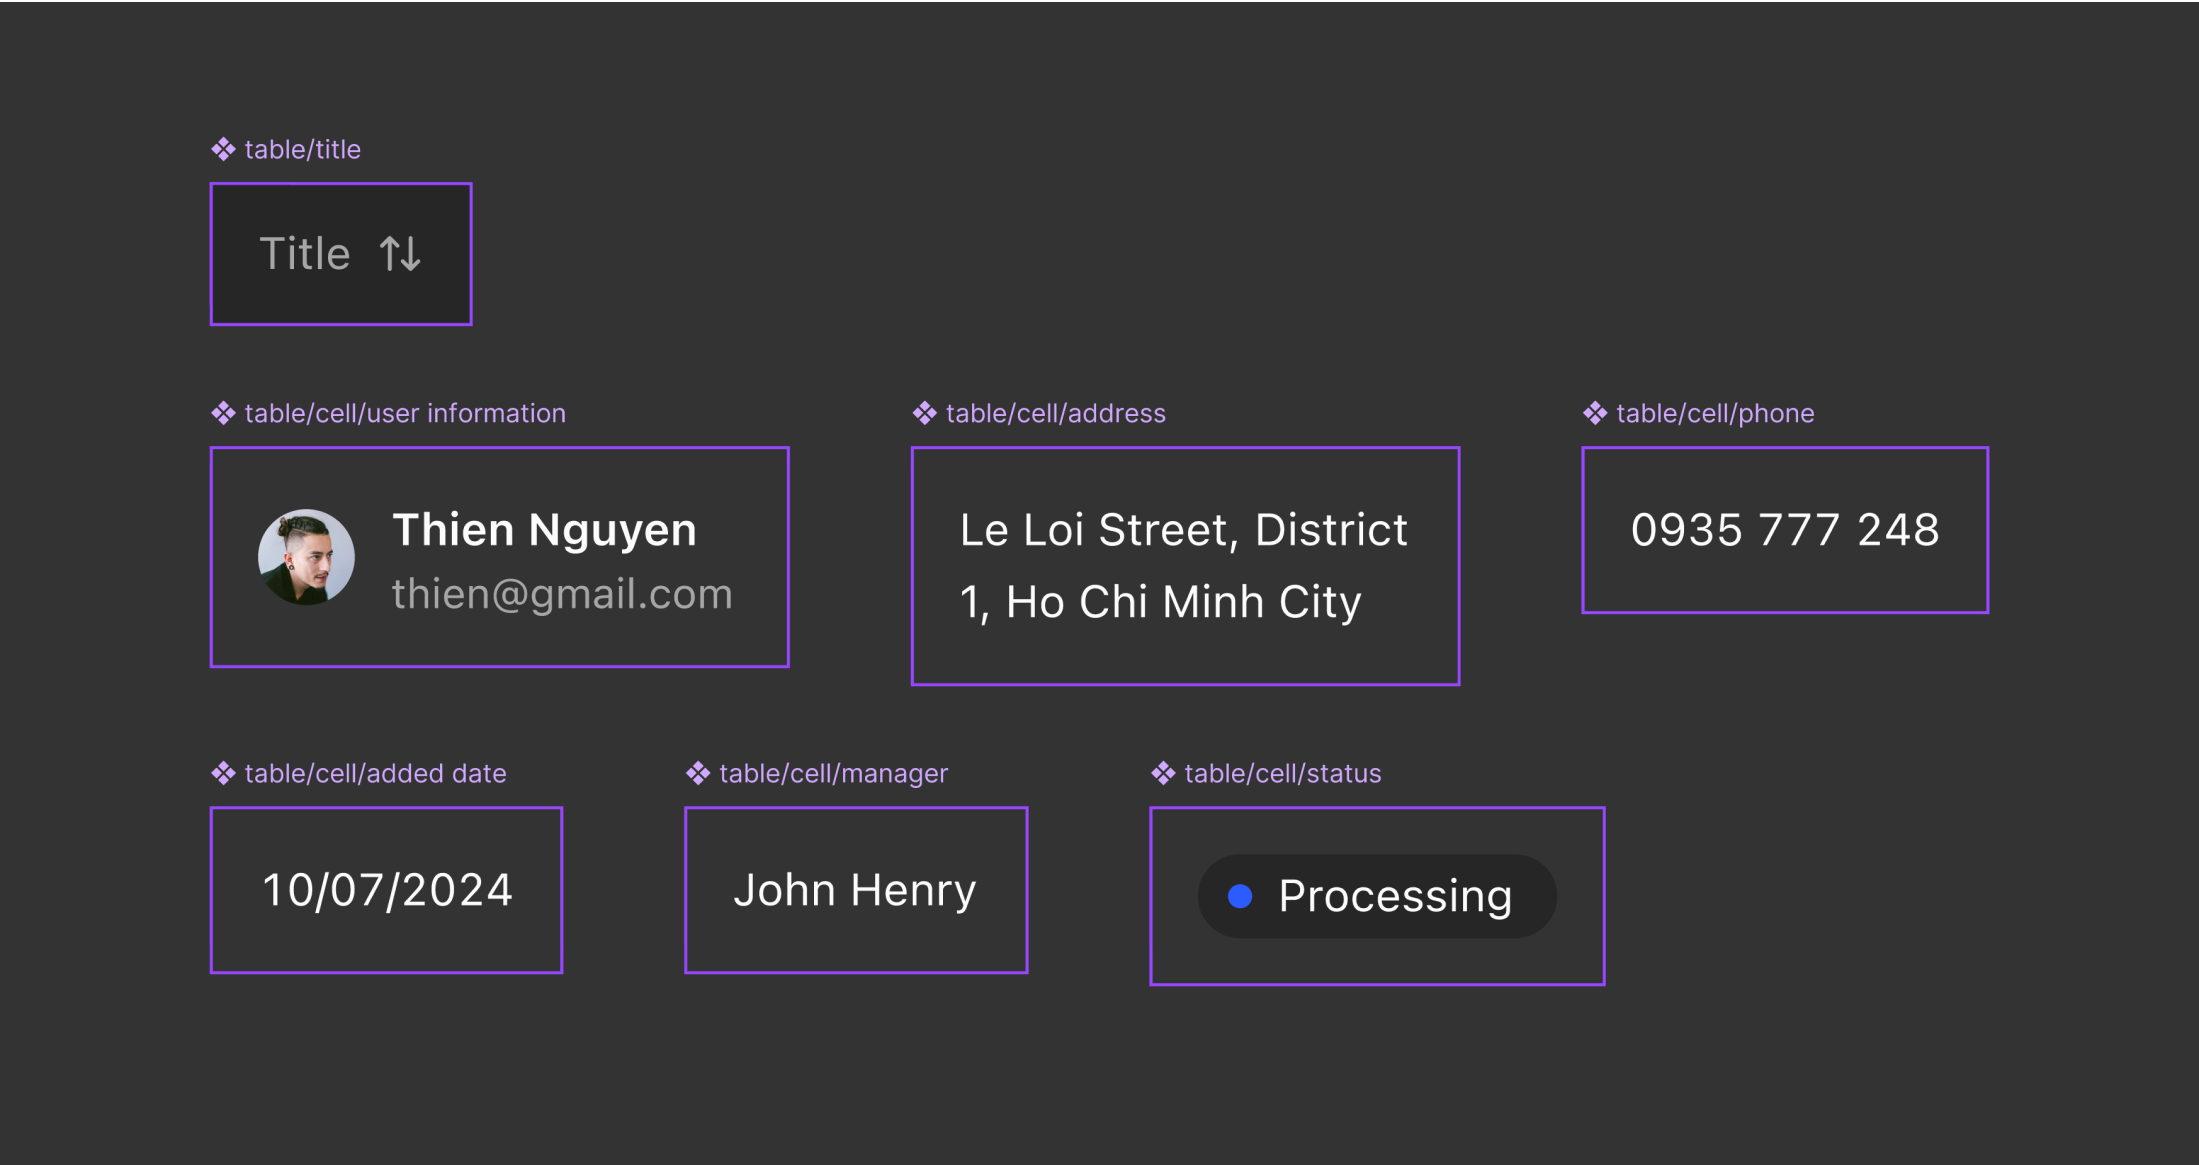
Task: Click component icon beside table/cell/manager label
Action: tap(698, 774)
